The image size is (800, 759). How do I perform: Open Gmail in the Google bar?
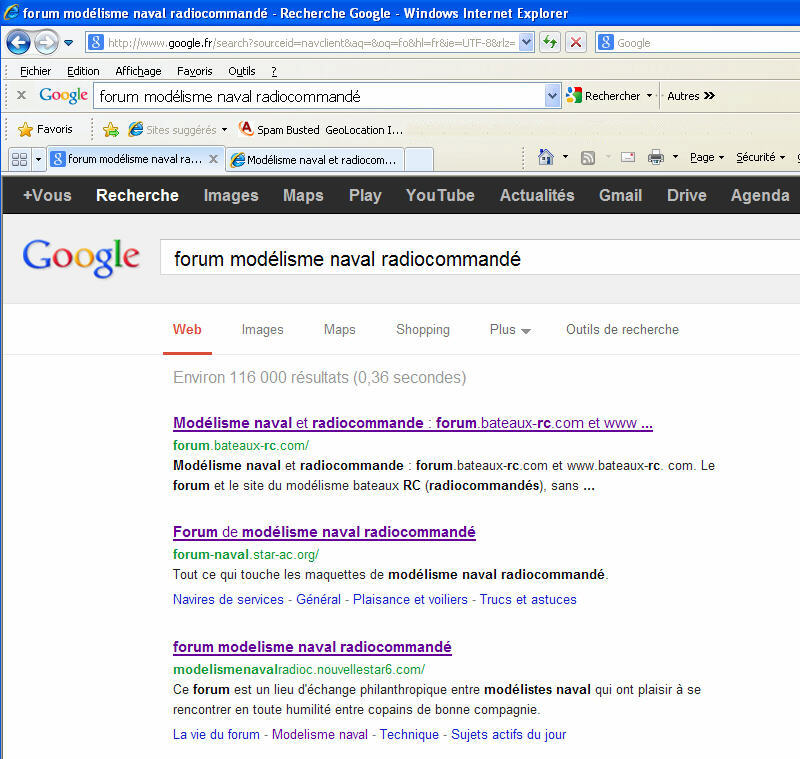pos(620,195)
